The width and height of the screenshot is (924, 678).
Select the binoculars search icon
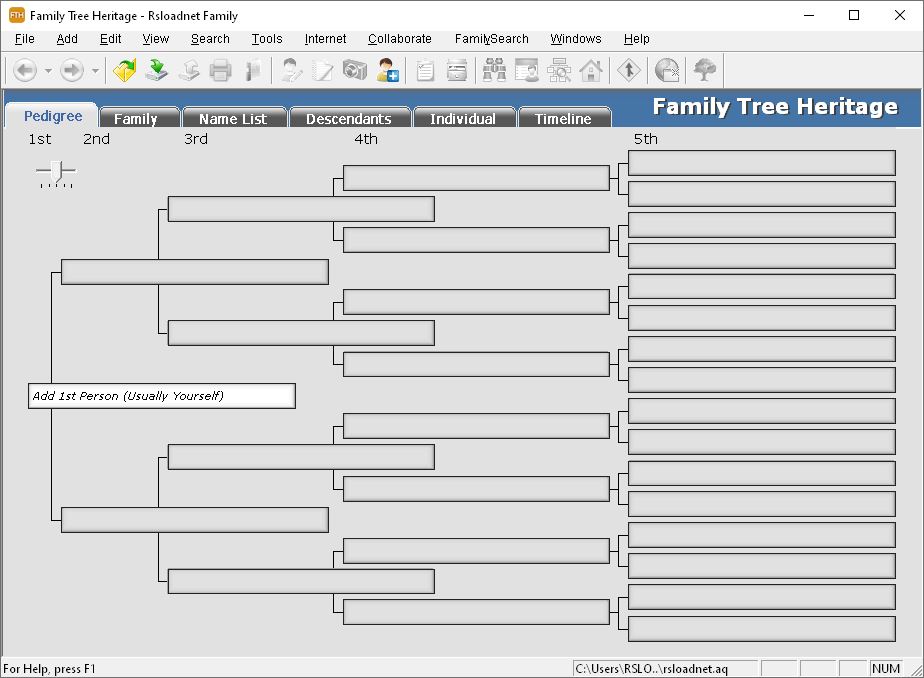[491, 70]
